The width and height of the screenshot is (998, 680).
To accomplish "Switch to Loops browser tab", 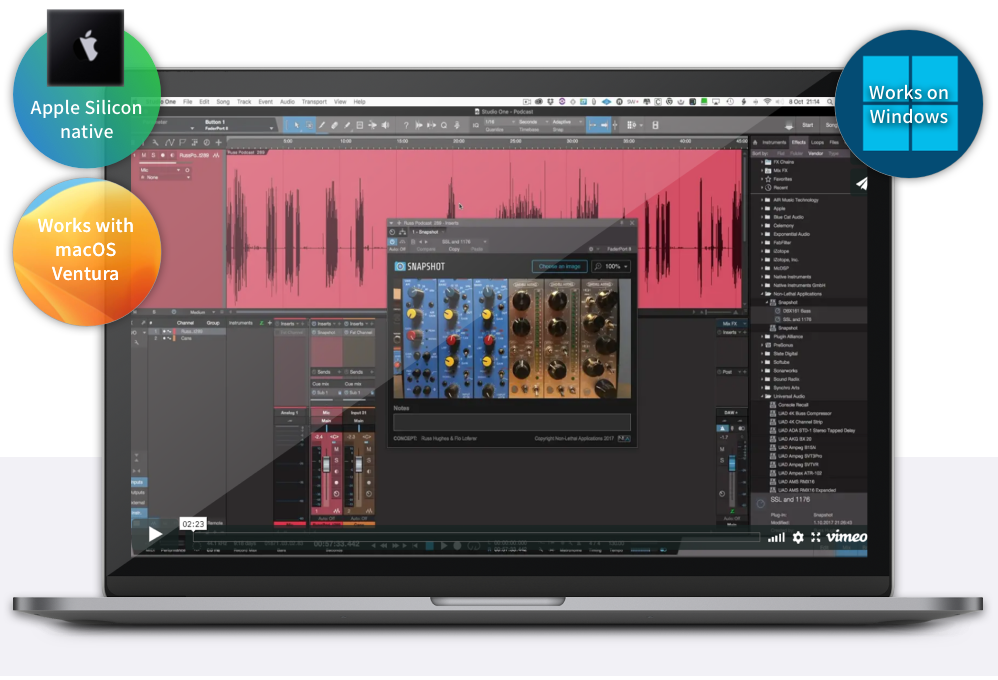I will coord(817,143).
